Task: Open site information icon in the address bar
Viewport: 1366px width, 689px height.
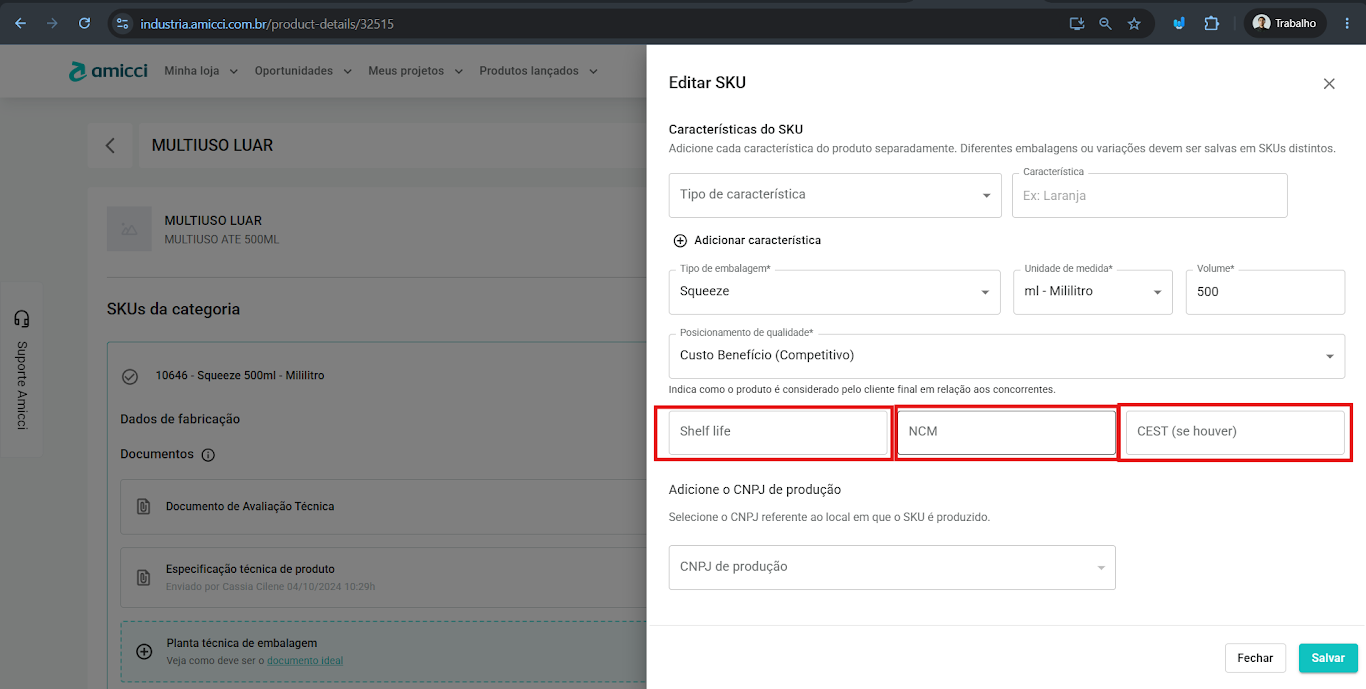Action: click(122, 23)
